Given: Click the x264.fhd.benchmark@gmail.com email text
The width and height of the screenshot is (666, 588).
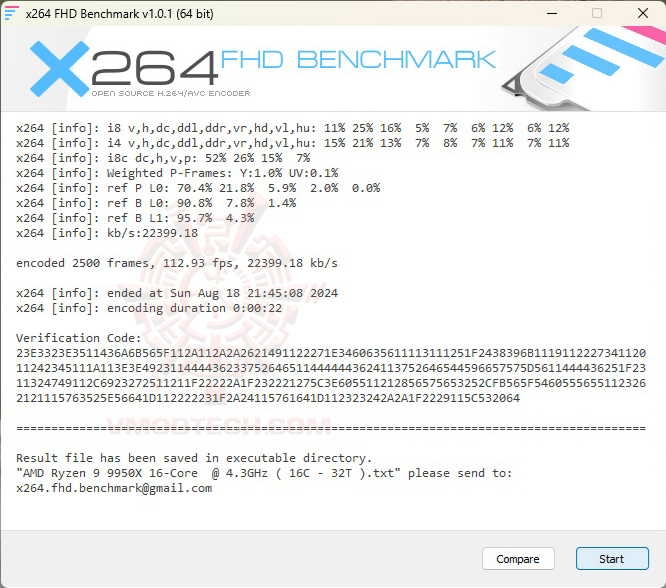Looking at the screenshot, I should (114, 488).
